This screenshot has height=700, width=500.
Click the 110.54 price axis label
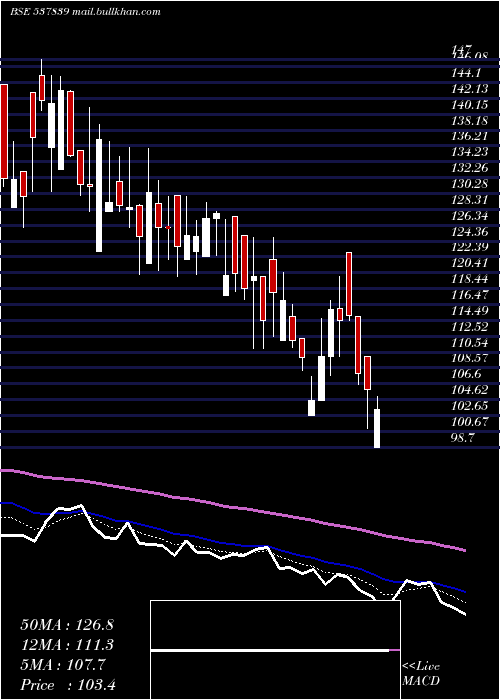[x=470, y=343]
